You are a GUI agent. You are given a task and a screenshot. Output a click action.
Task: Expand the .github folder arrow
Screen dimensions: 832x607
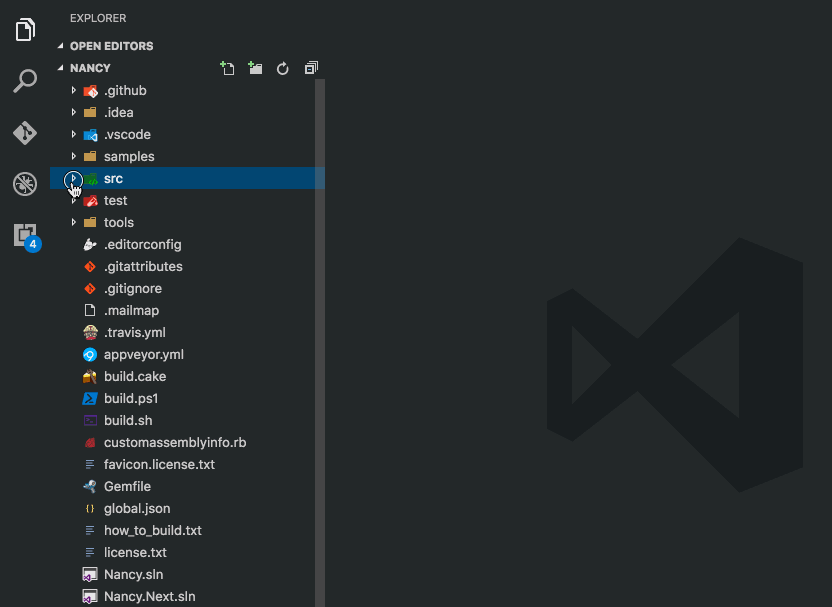click(x=74, y=91)
